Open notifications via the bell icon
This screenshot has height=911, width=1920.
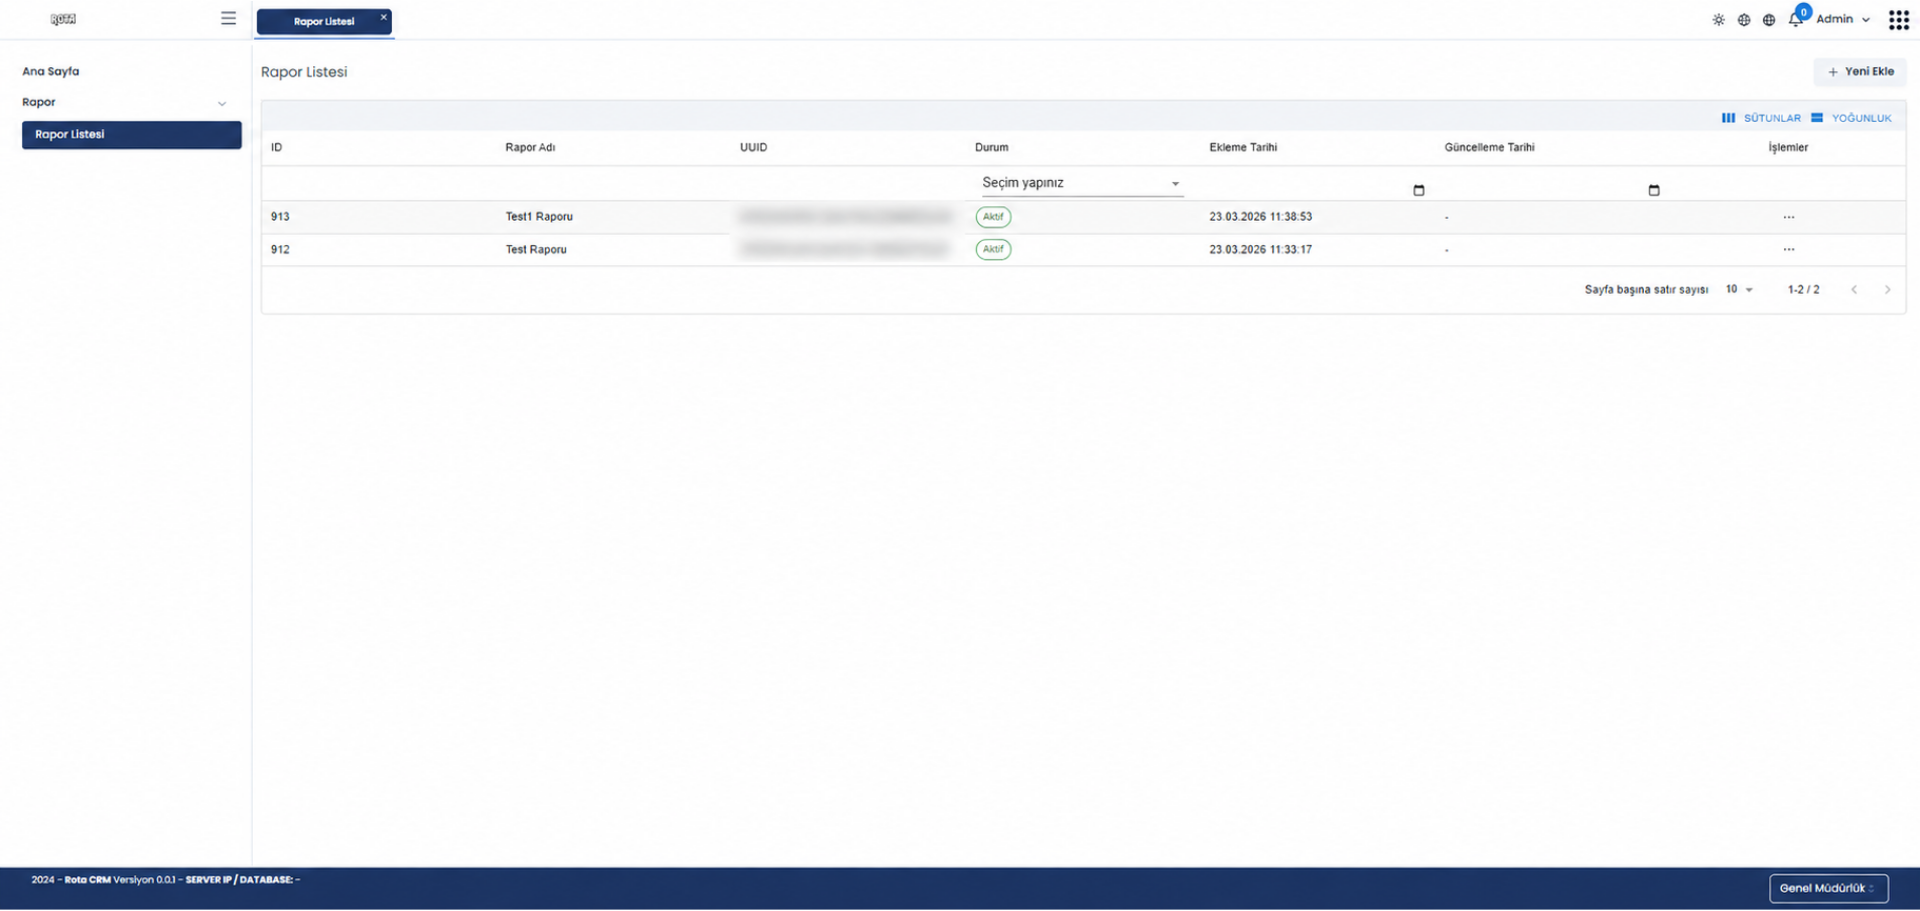[x=1796, y=19]
